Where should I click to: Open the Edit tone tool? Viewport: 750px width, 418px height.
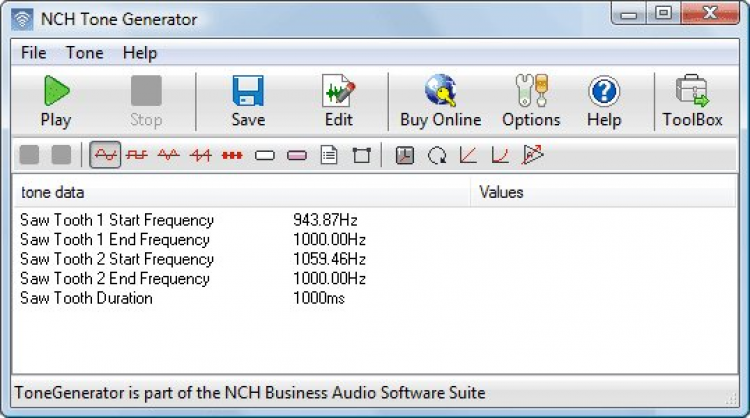(x=339, y=101)
